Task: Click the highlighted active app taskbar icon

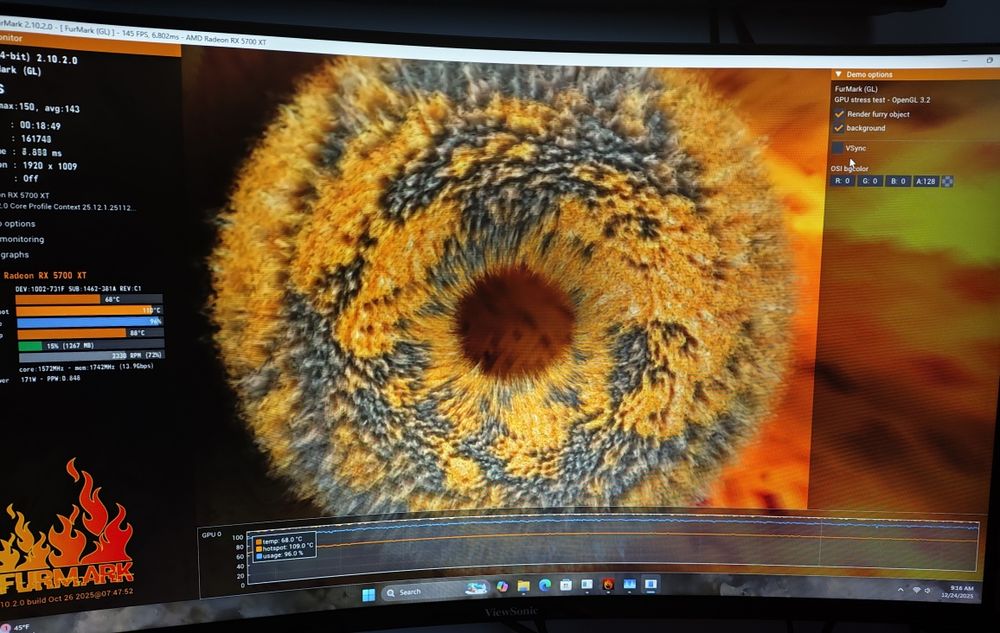Action: click(651, 584)
